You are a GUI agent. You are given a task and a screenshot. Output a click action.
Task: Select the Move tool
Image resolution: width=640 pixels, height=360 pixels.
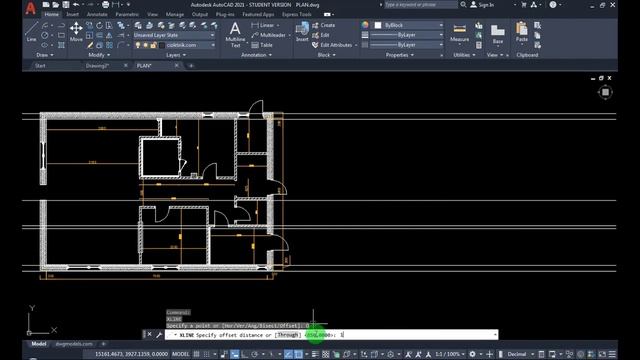click(x=76, y=32)
